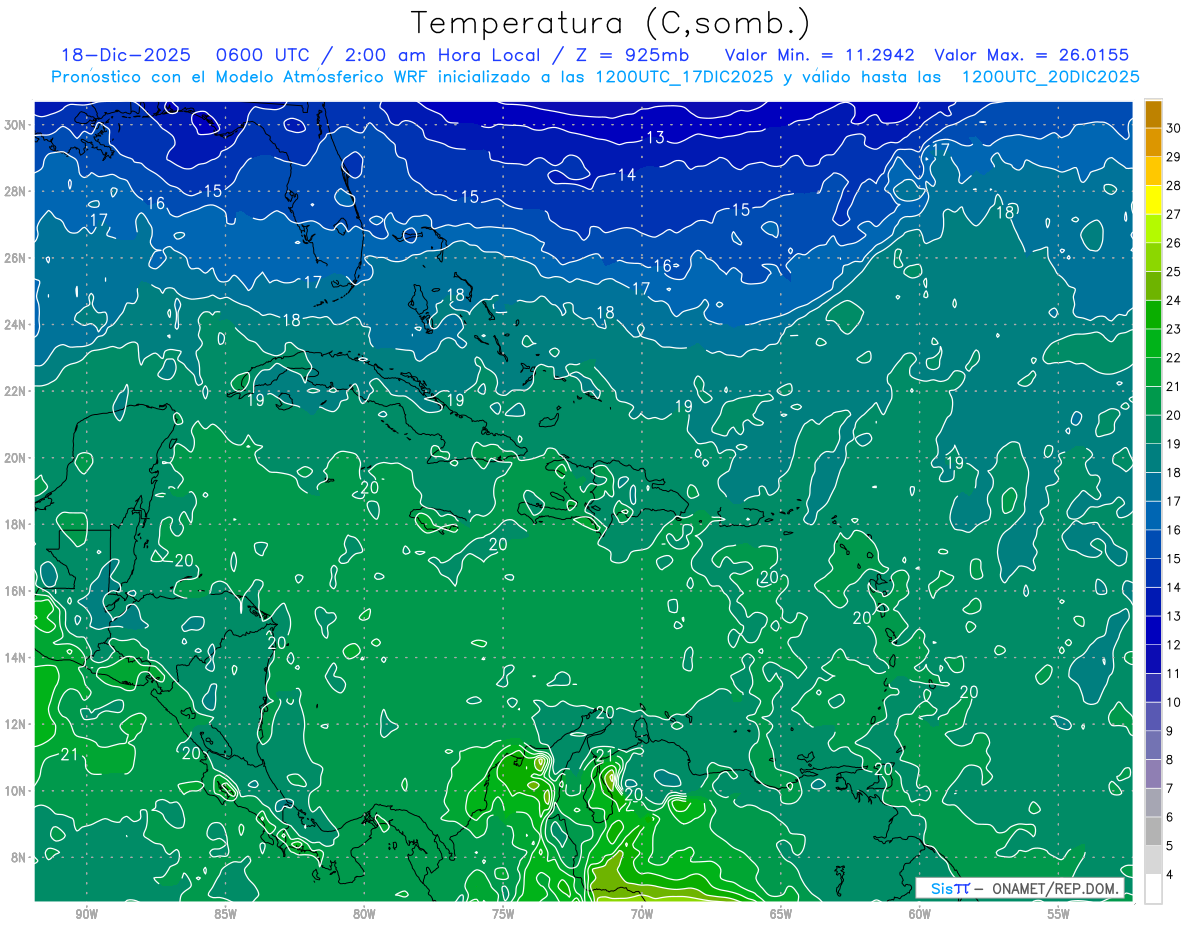Pick the yellow swatch between 27 and 28
The width and height of the screenshot is (1200, 927).
(x=1153, y=199)
